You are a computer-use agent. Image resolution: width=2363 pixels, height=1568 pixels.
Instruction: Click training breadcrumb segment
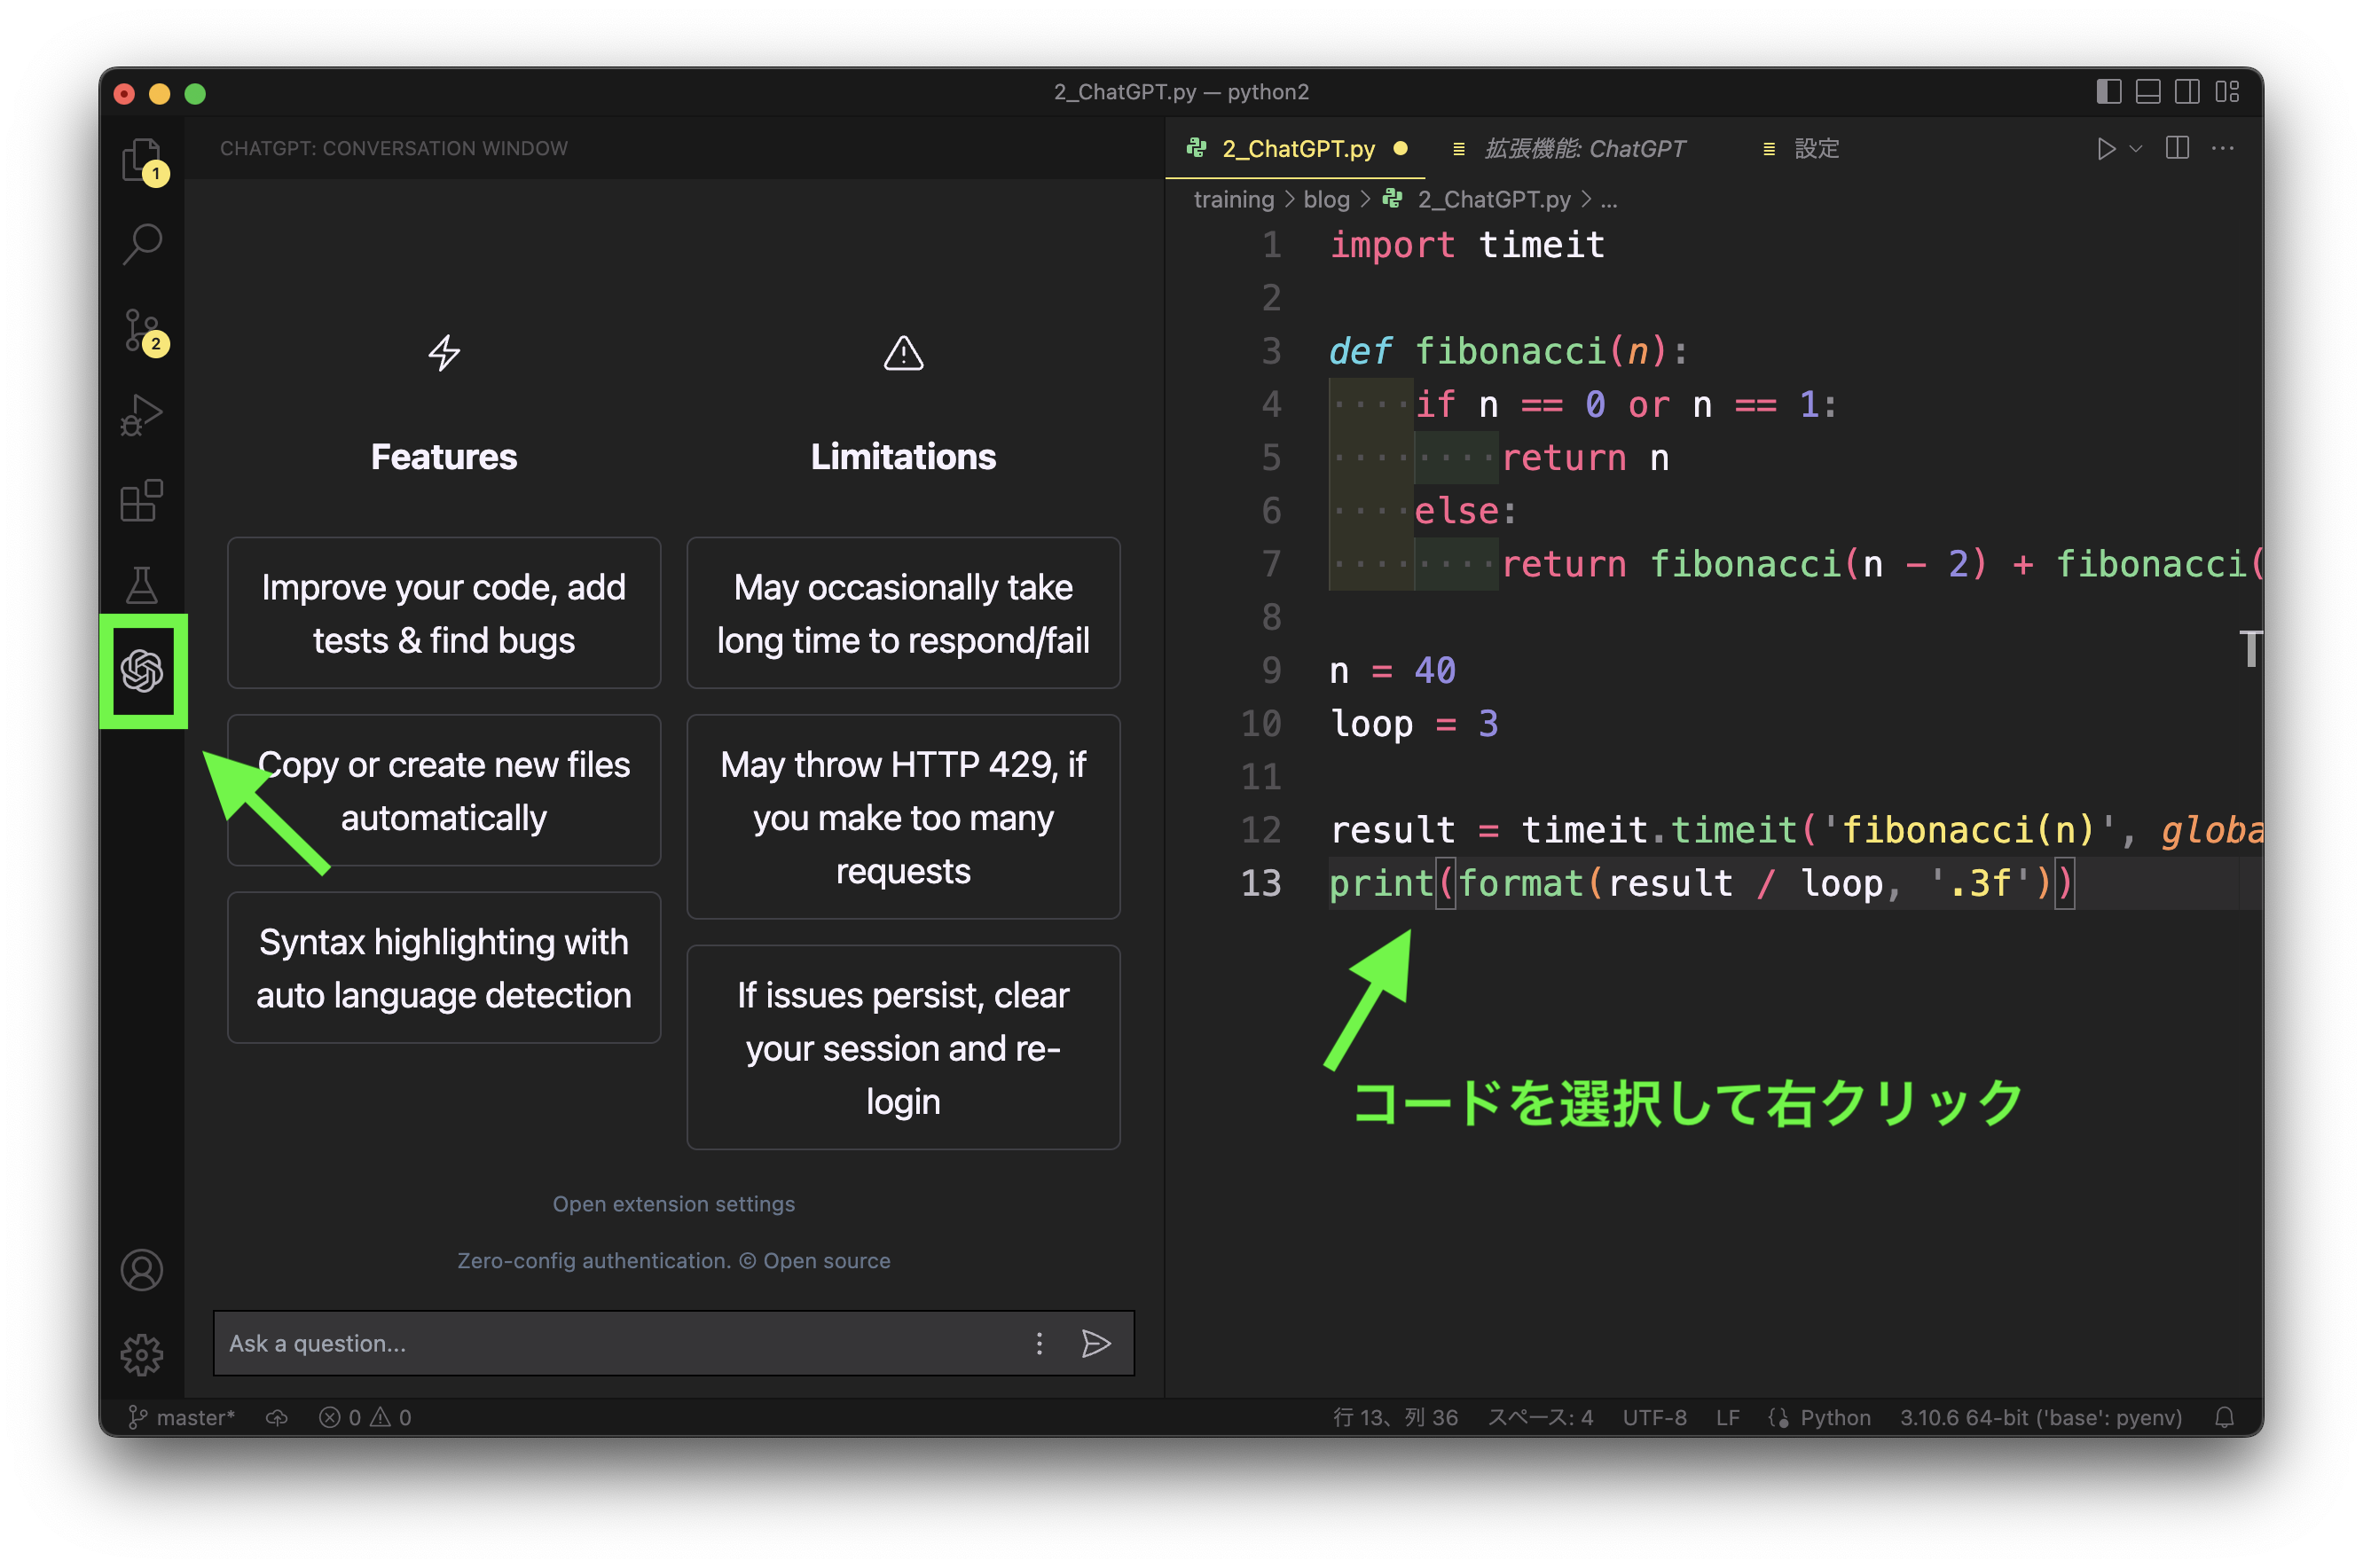pos(1233,200)
